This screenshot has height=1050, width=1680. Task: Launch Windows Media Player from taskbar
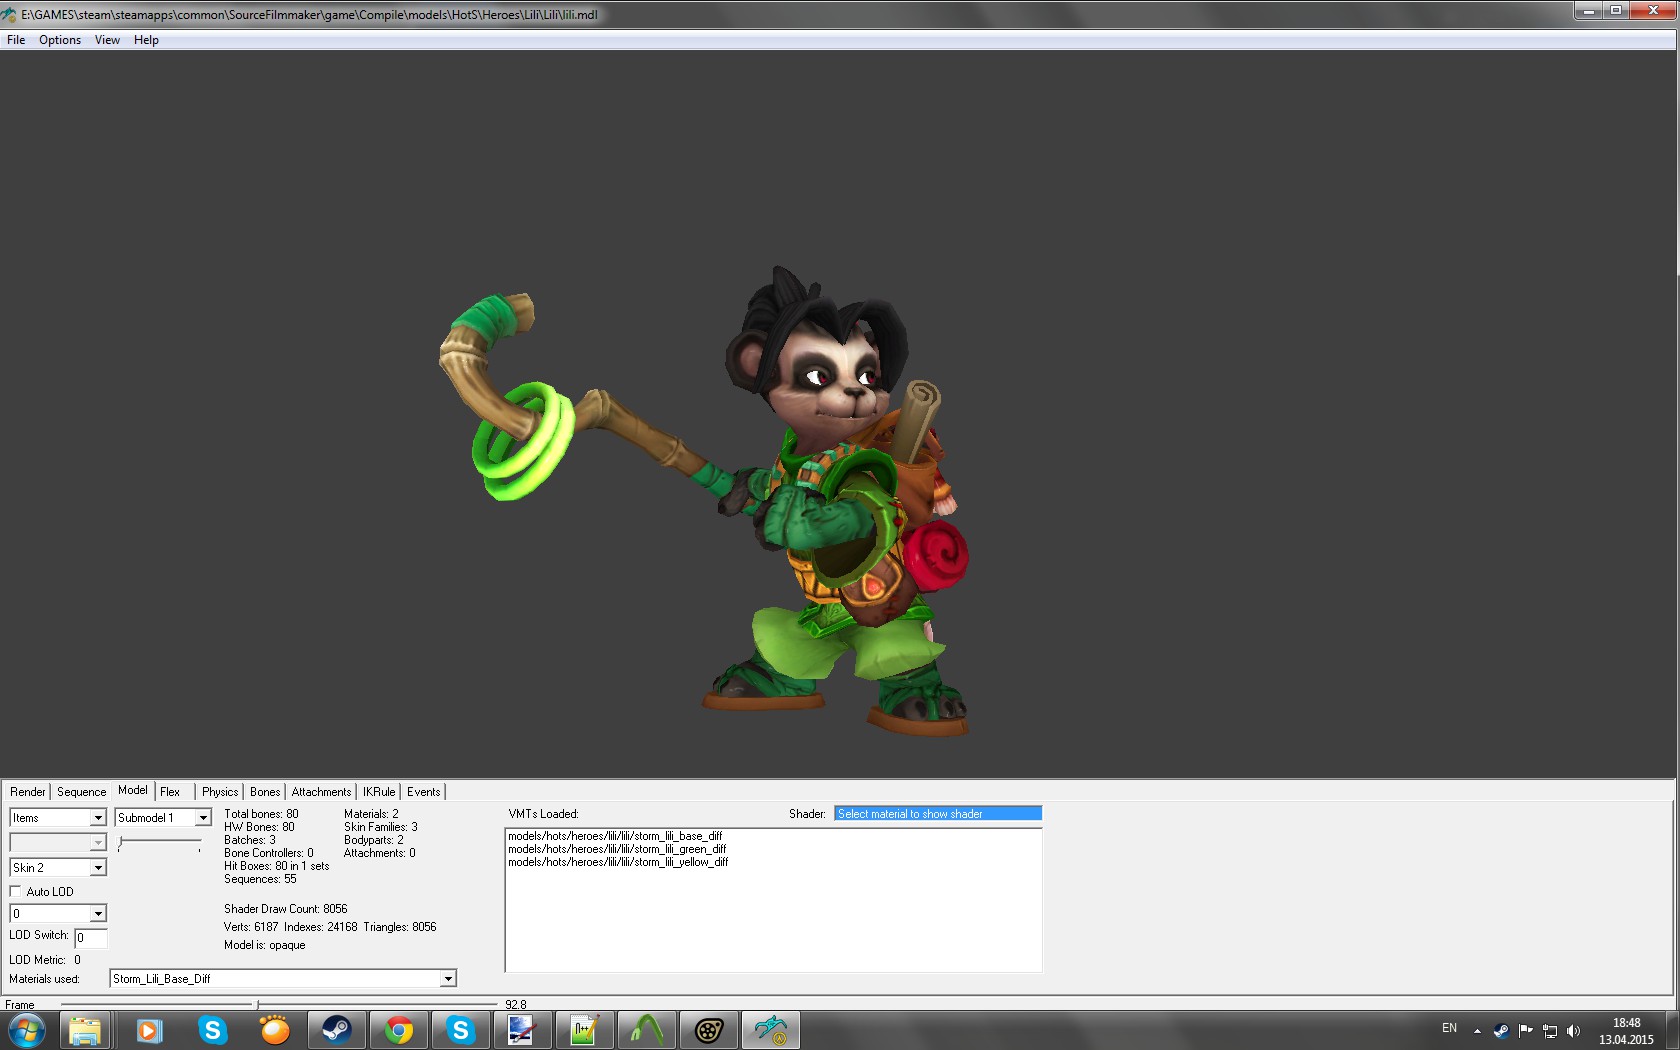tap(149, 1030)
